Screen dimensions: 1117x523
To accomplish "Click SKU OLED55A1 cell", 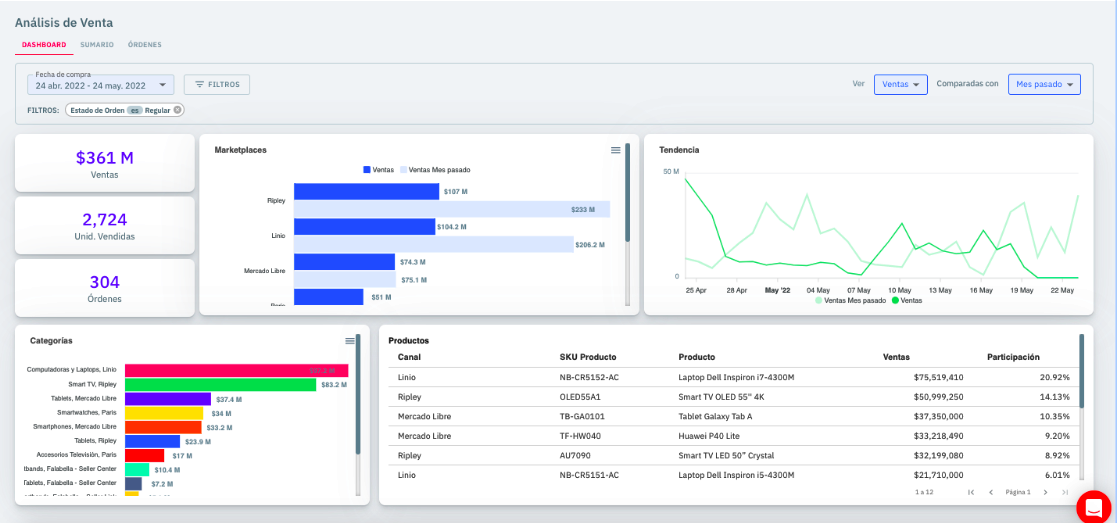I will [x=581, y=397].
